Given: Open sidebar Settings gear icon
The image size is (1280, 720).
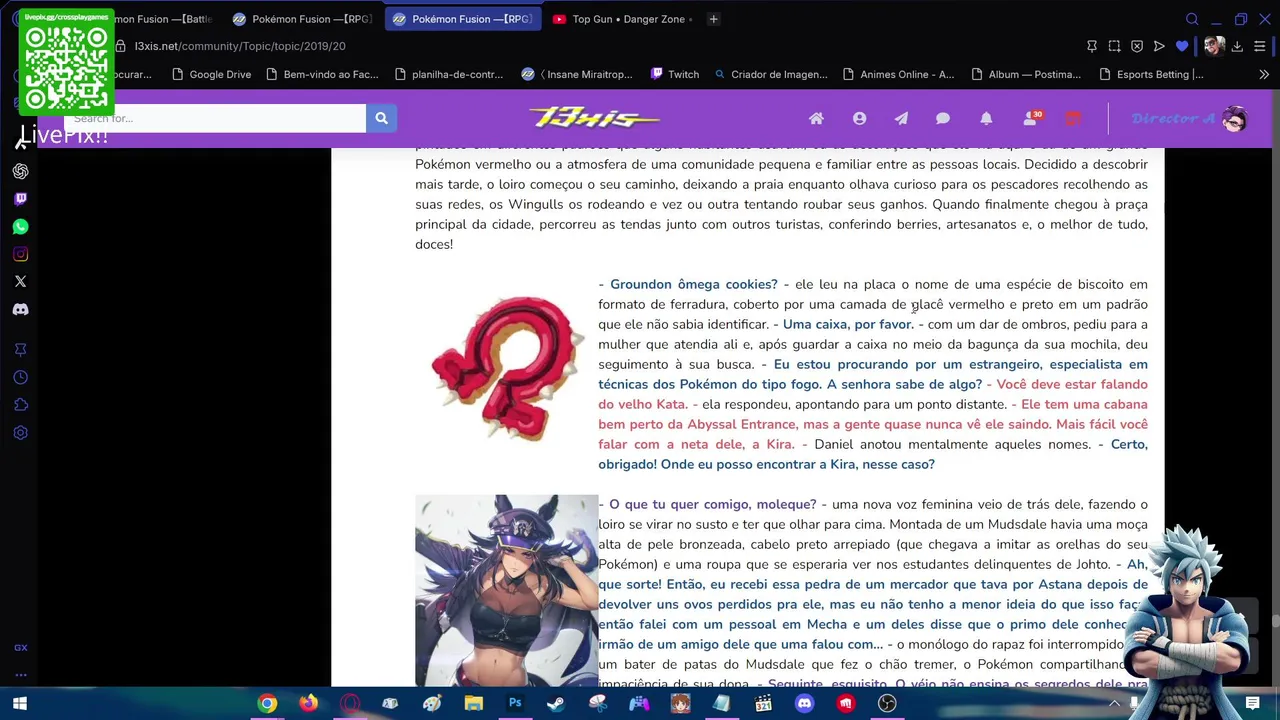Looking at the screenshot, I should point(20,433).
